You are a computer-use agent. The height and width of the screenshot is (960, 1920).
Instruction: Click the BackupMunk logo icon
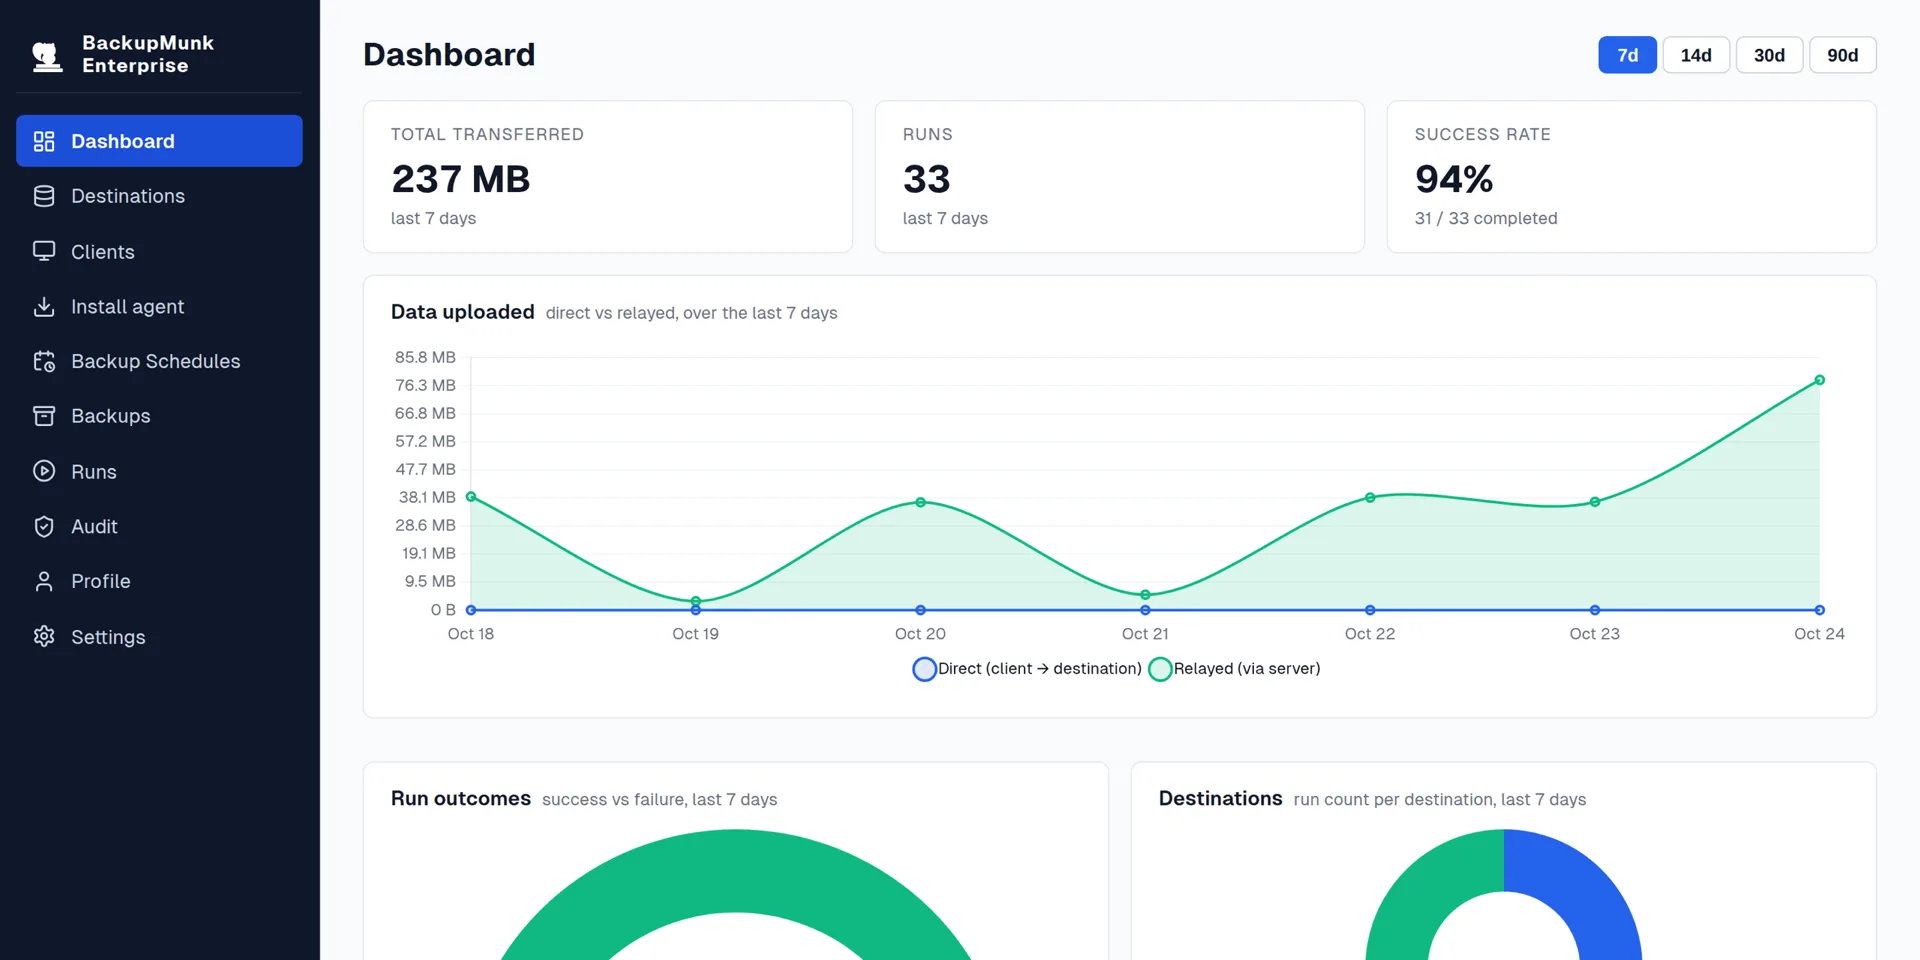46,55
